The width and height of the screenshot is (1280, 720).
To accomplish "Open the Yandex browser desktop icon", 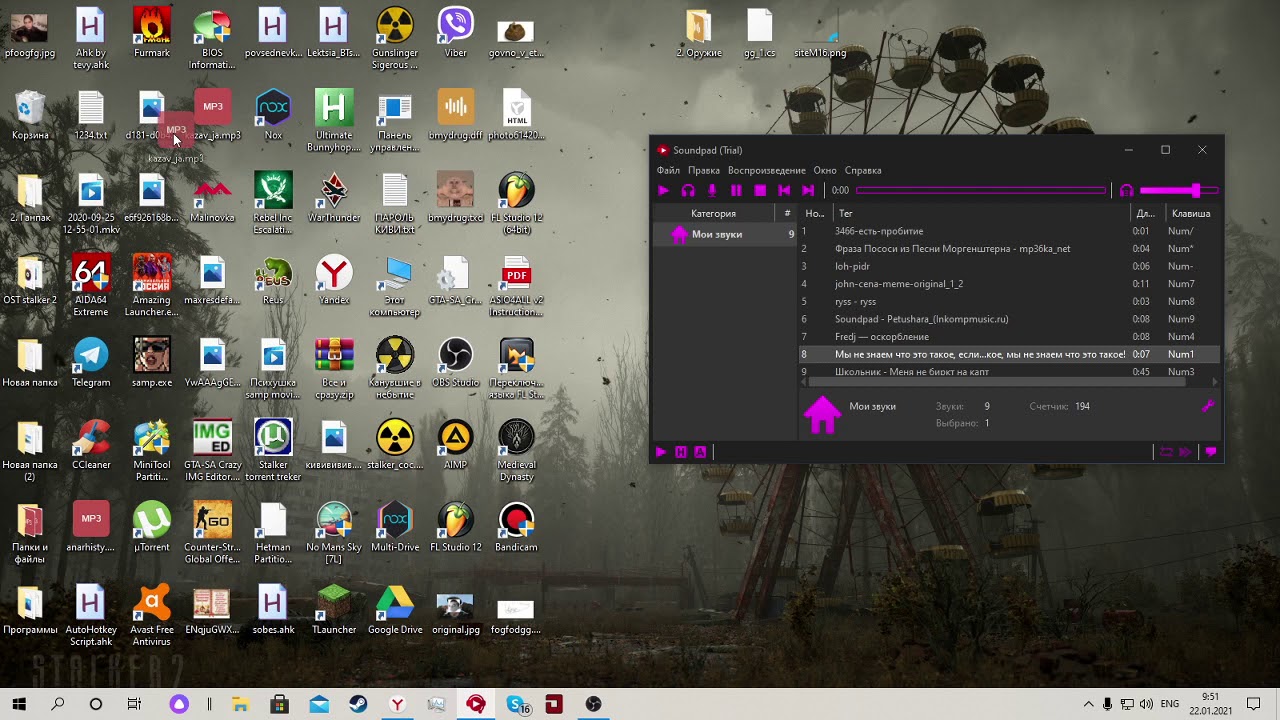I will (x=334, y=280).
